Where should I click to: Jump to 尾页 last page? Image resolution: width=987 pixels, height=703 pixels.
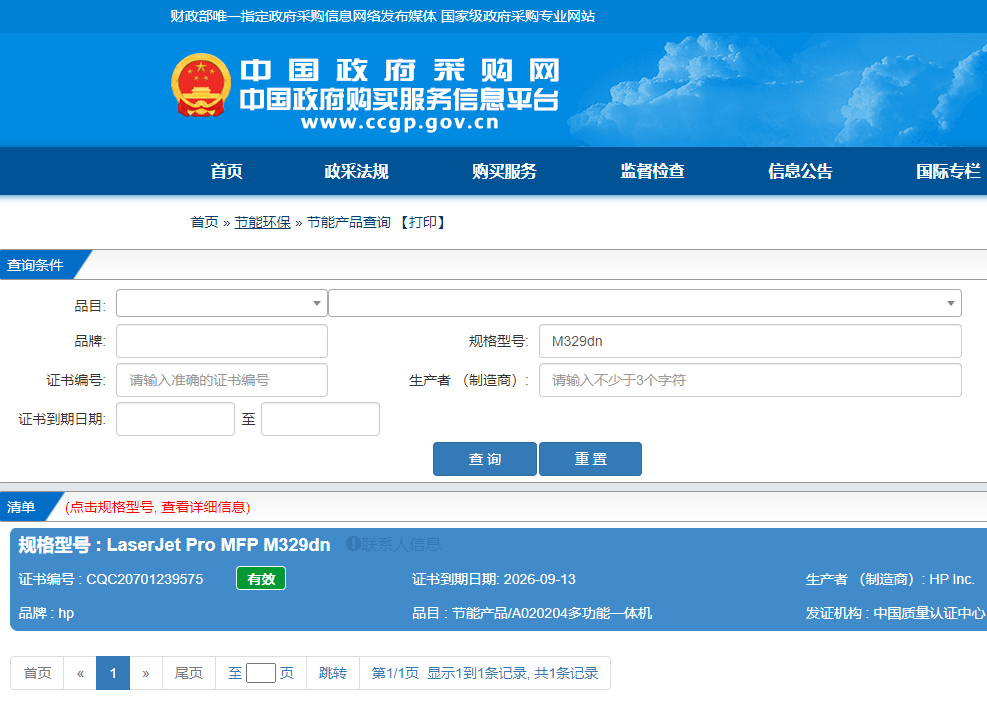pyautogui.click(x=189, y=673)
